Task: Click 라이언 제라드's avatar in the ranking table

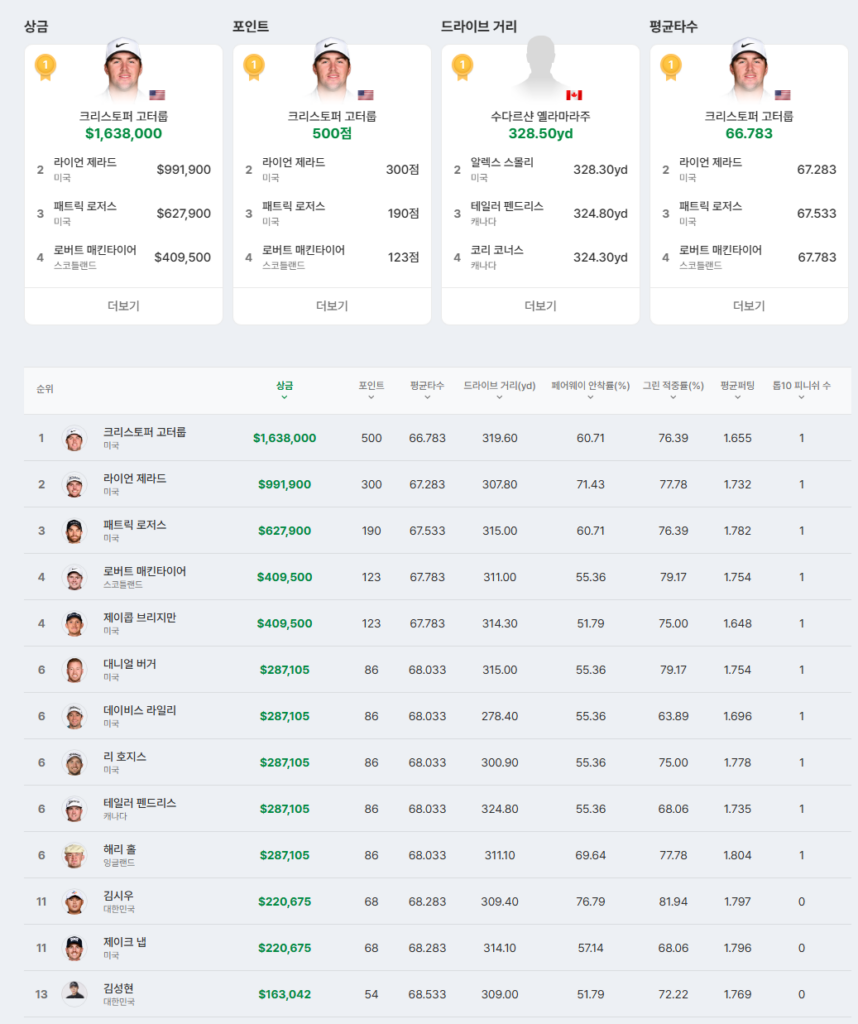Action: [x=75, y=485]
